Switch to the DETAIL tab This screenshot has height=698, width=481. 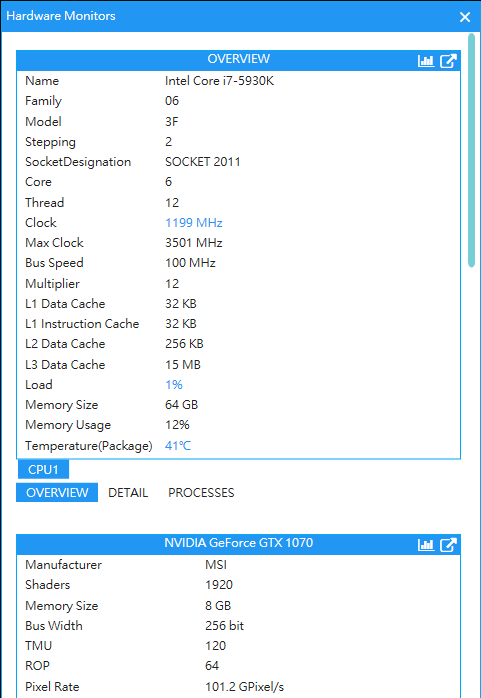pyautogui.click(x=128, y=493)
